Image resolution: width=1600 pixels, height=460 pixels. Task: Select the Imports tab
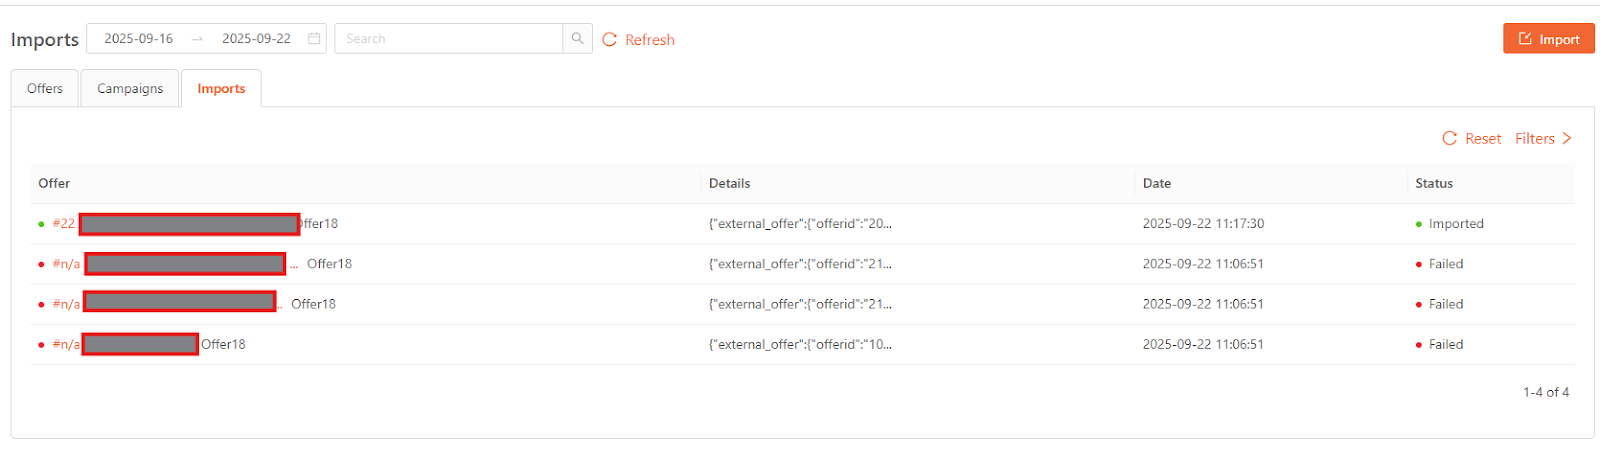click(221, 89)
